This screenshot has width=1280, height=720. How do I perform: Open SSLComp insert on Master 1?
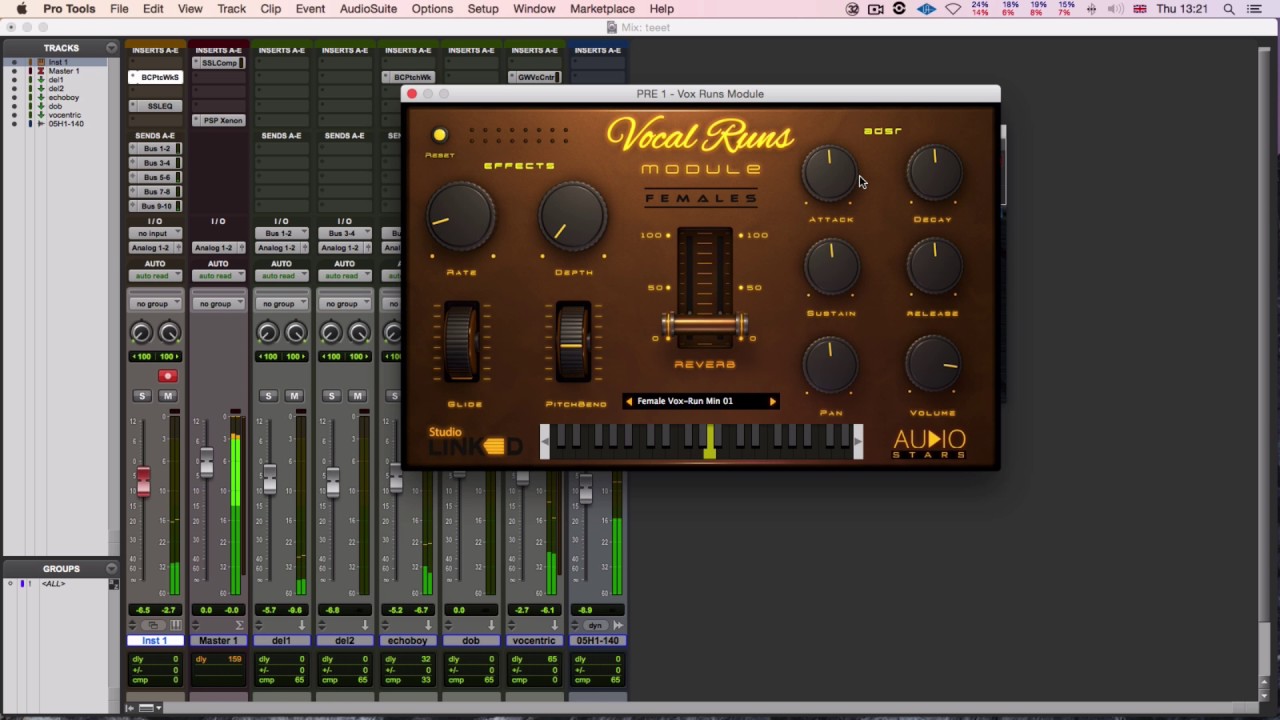tap(218, 63)
